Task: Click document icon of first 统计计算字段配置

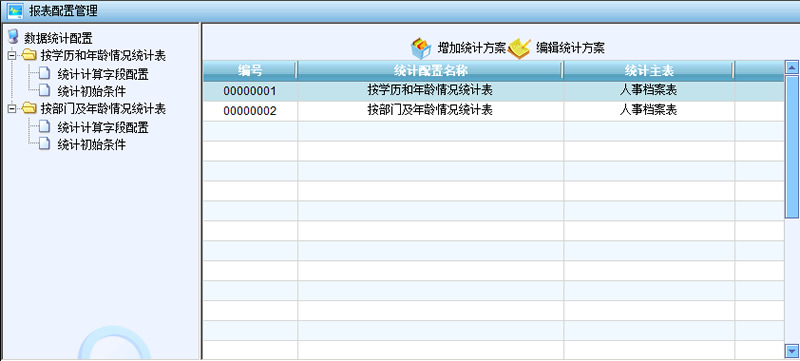Action: [x=45, y=73]
